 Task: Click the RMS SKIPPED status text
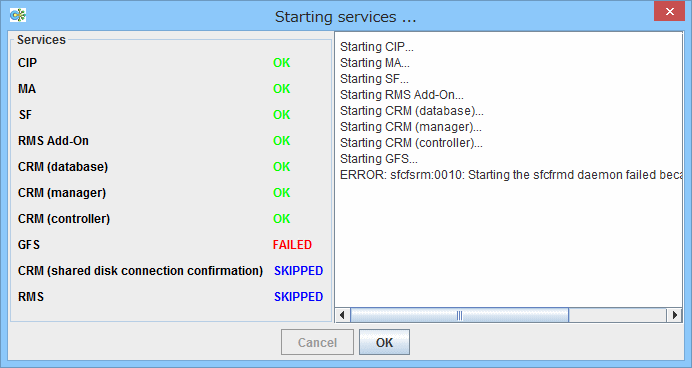(298, 297)
